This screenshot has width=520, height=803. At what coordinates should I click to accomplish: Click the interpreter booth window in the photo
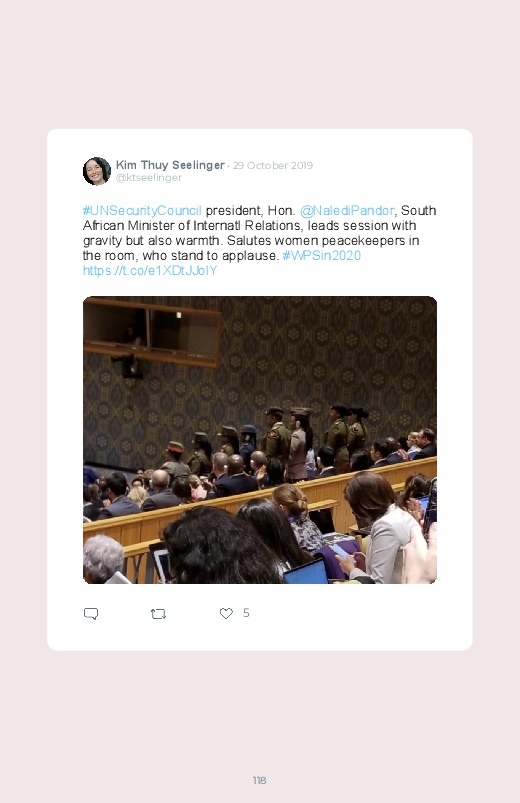(152, 332)
